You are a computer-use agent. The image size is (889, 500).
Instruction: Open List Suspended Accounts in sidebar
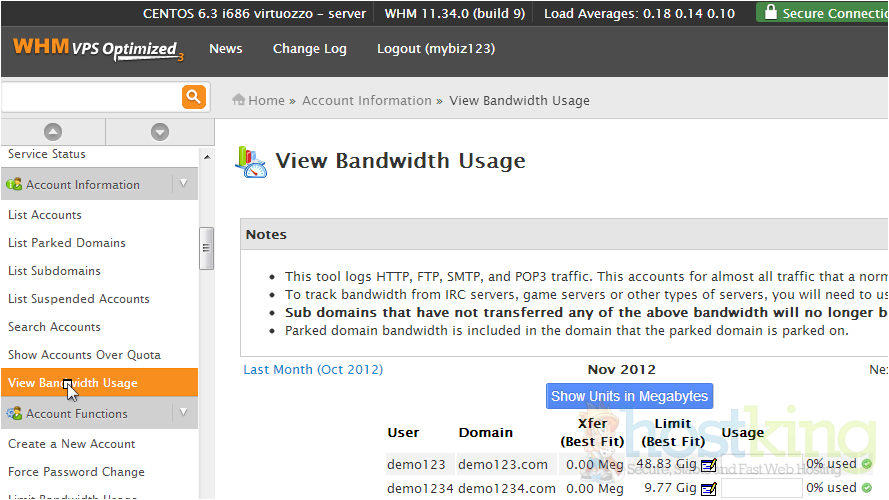tap(78, 299)
